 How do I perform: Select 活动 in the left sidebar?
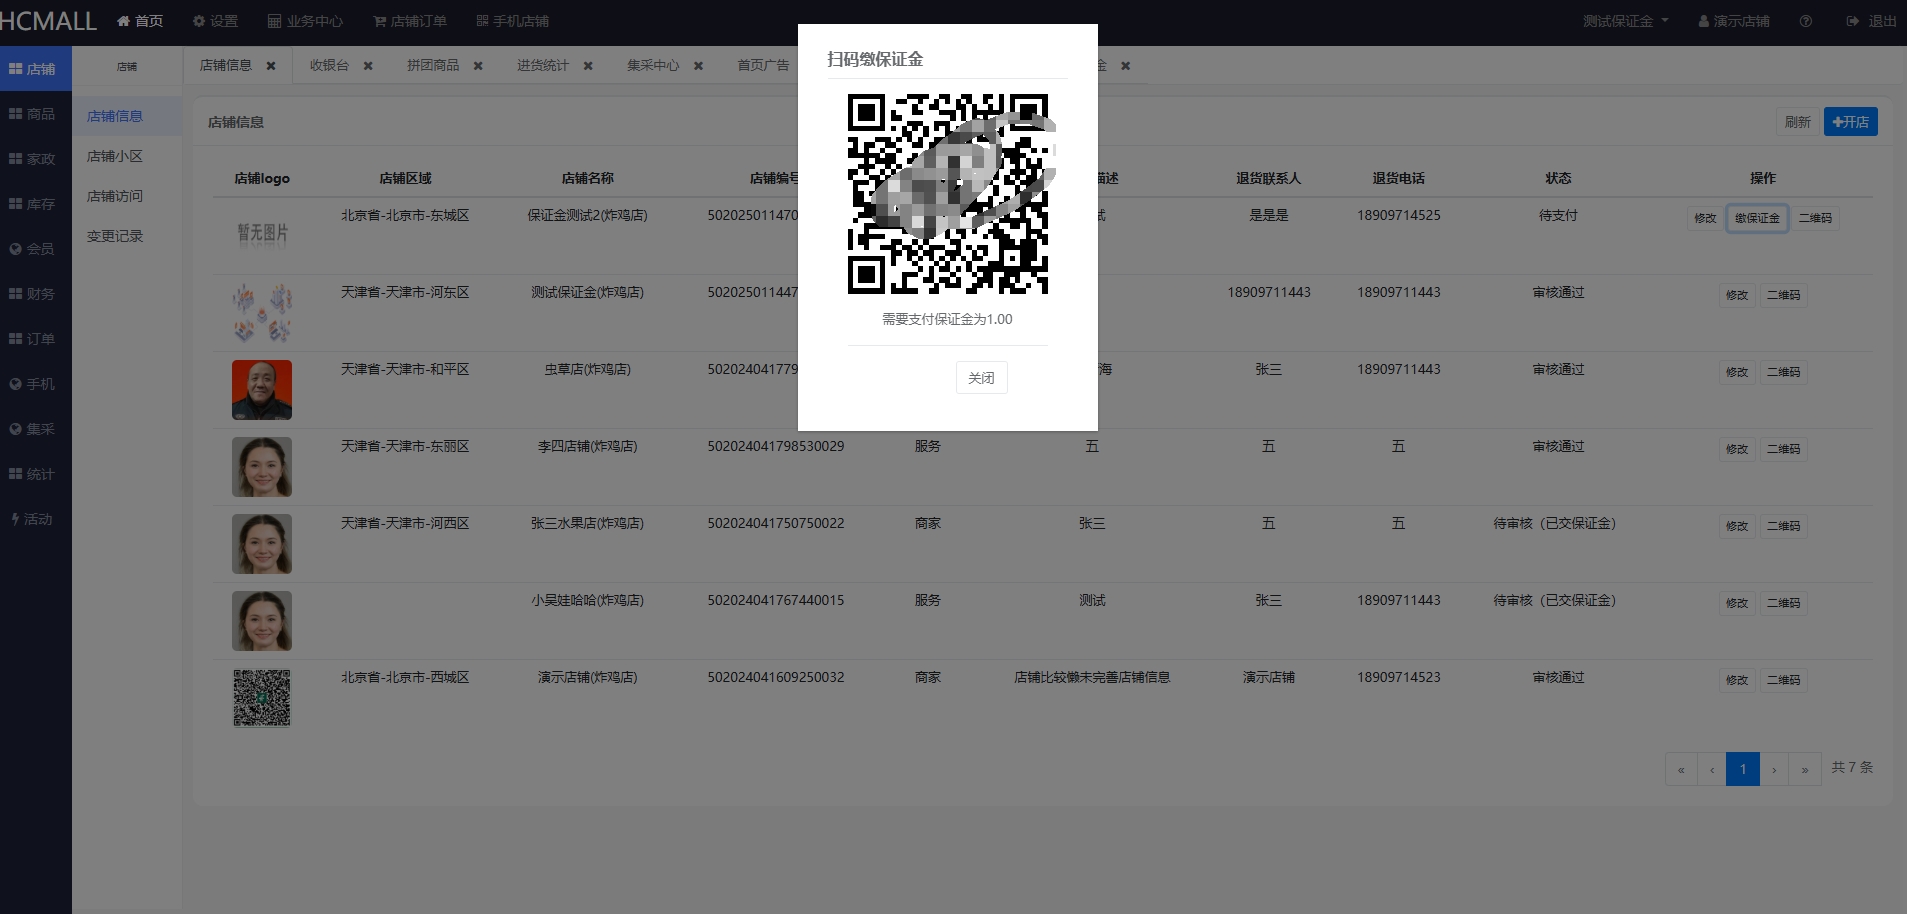(35, 519)
